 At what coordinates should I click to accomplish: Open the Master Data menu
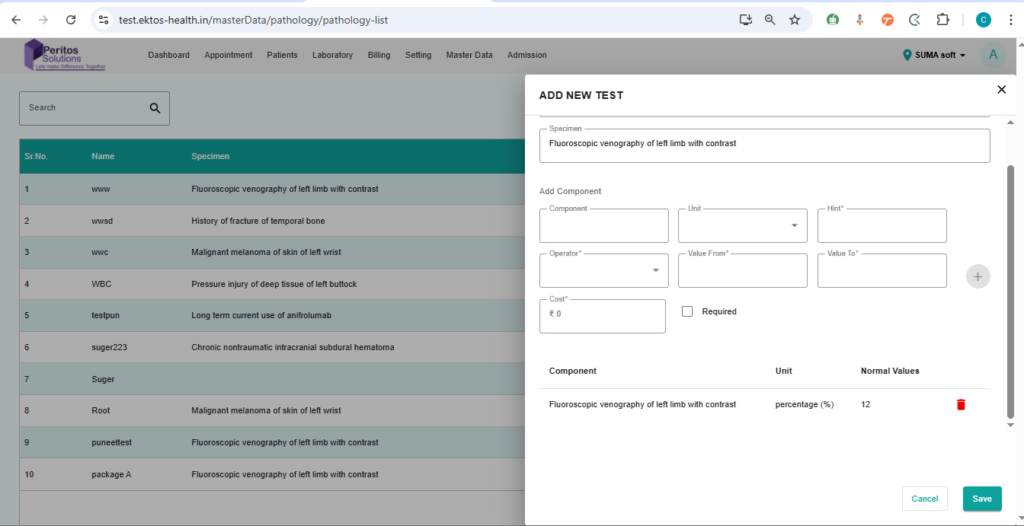pyautogui.click(x=469, y=55)
